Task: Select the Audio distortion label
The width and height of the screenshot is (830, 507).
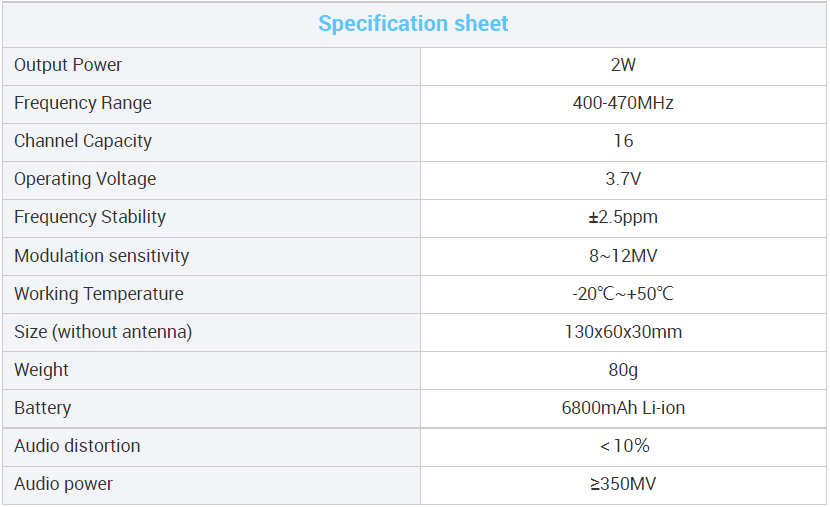Action: pos(77,446)
